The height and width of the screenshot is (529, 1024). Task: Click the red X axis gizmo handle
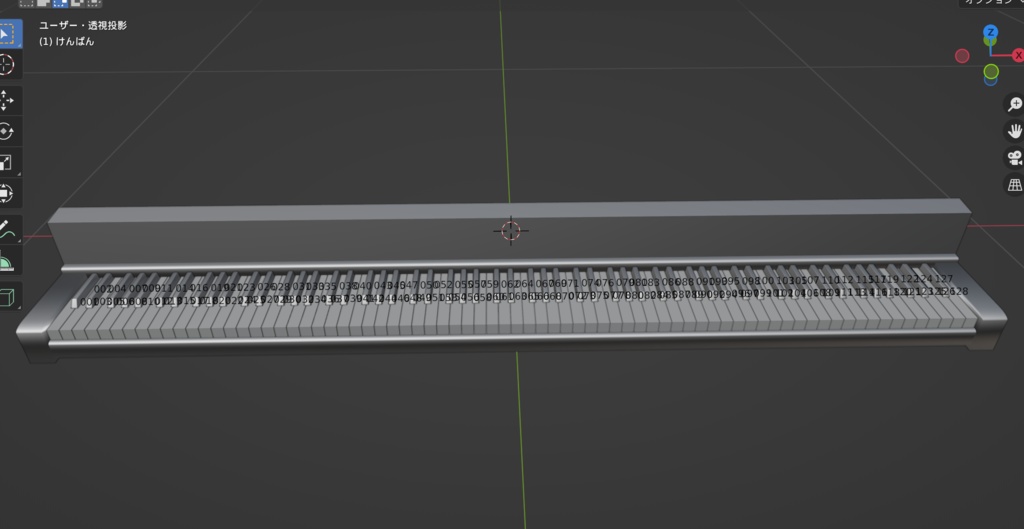click(1017, 56)
